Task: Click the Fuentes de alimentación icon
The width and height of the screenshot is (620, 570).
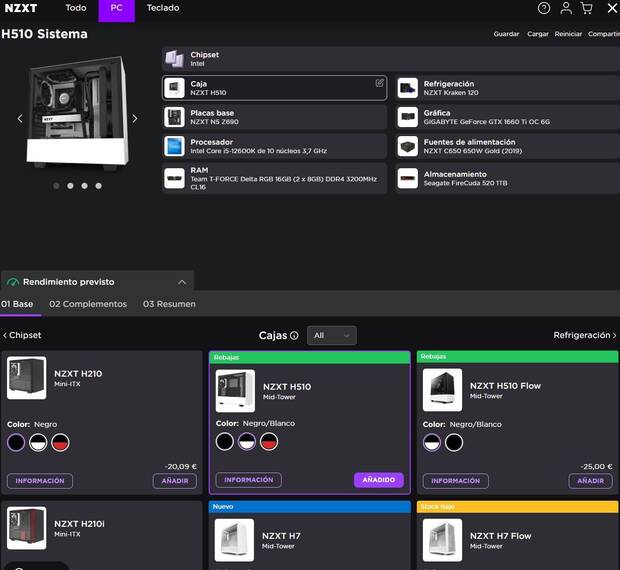Action: tap(408, 146)
